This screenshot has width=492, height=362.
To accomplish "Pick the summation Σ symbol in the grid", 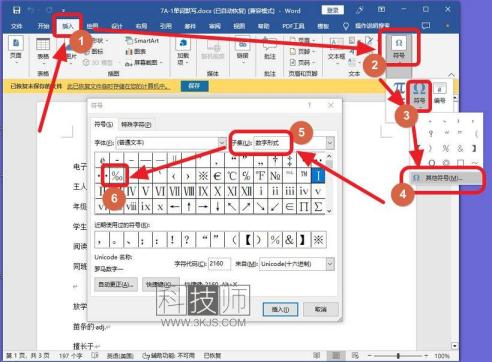I will click(x=318, y=207).
